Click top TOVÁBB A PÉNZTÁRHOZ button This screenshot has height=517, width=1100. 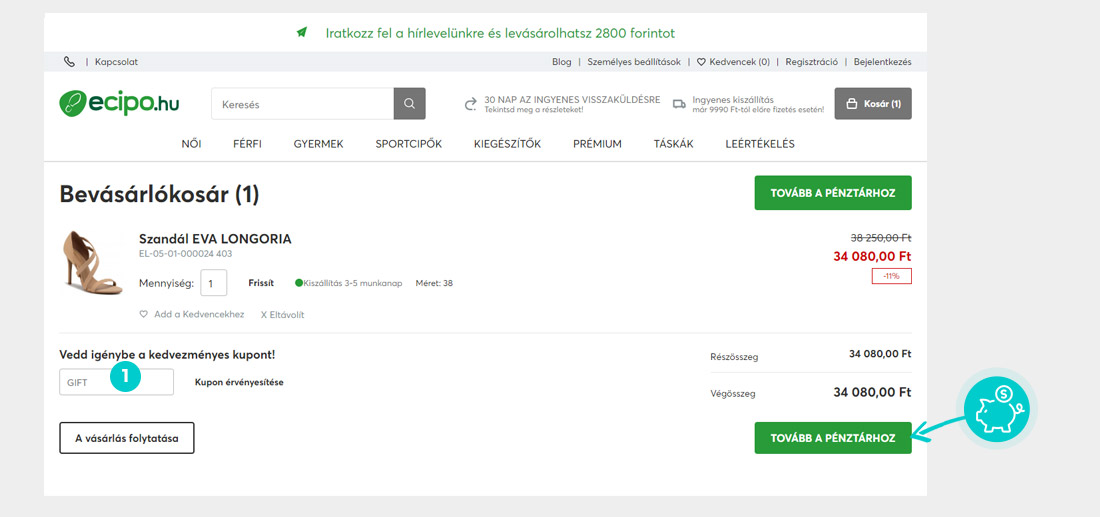click(833, 193)
